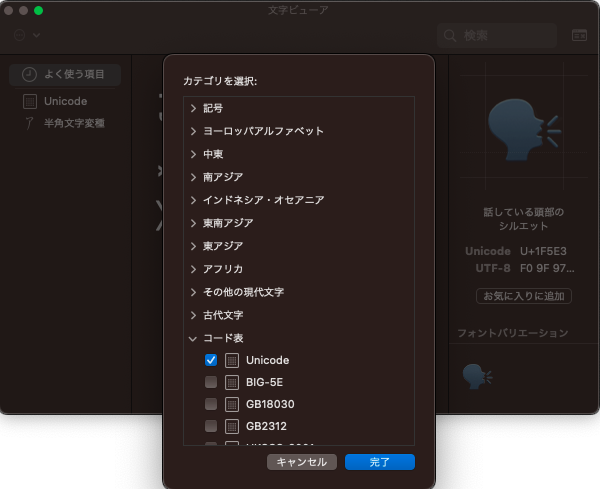Click the お気に入りに追加 button
Screen dimensions: 600x489
pos(524,296)
